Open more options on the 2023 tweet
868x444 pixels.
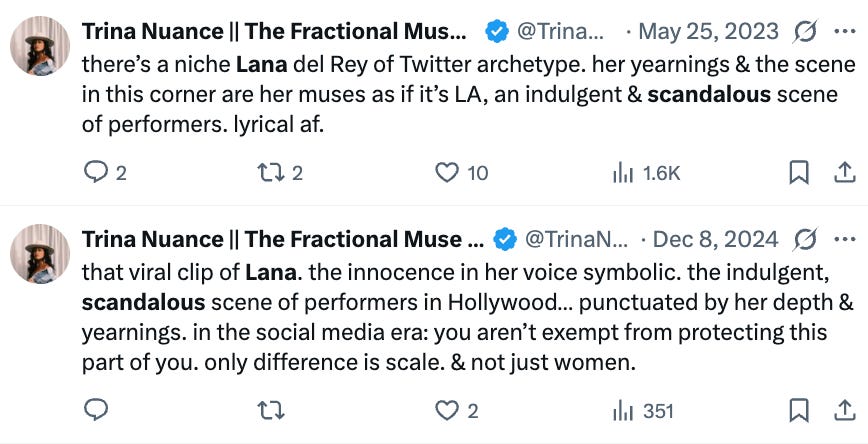[844, 31]
